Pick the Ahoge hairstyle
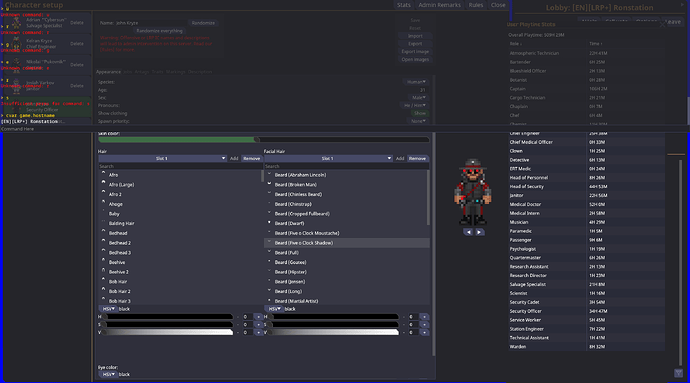The width and height of the screenshot is (690, 383). pyautogui.click(x=180, y=204)
